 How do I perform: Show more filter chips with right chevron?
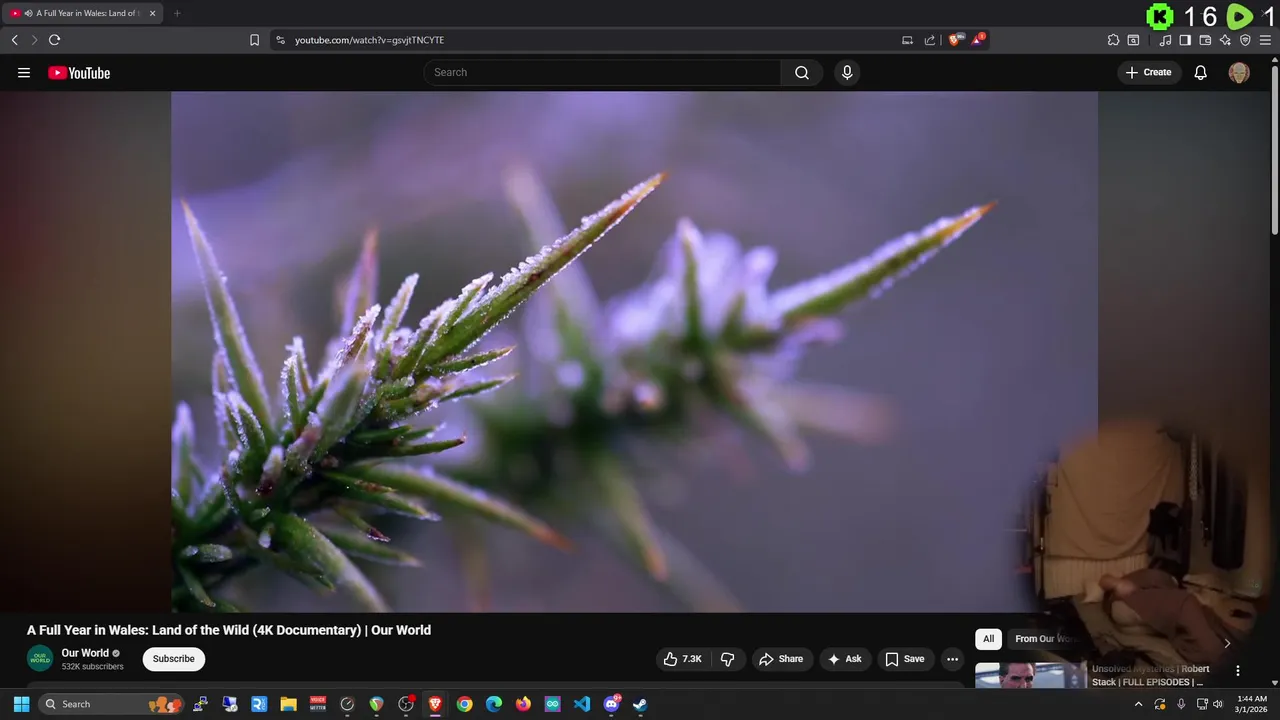[1227, 643]
